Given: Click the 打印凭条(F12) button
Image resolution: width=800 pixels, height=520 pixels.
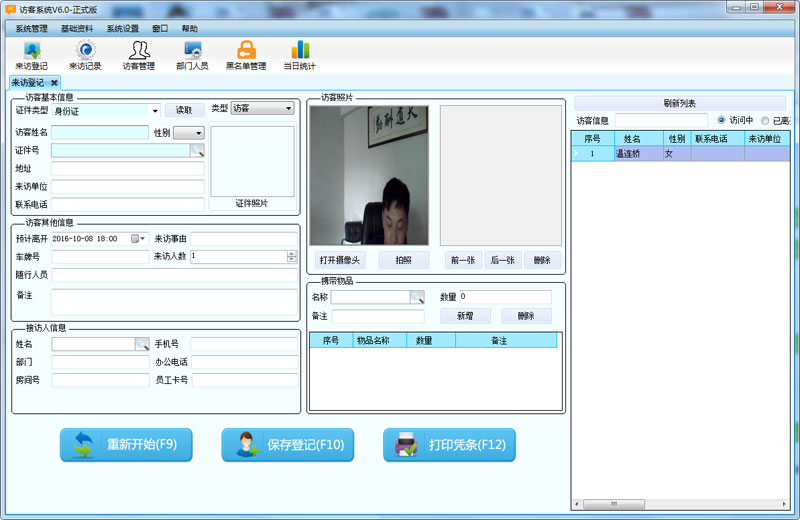Looking at the screenshot, I should (x=449, y=445).
